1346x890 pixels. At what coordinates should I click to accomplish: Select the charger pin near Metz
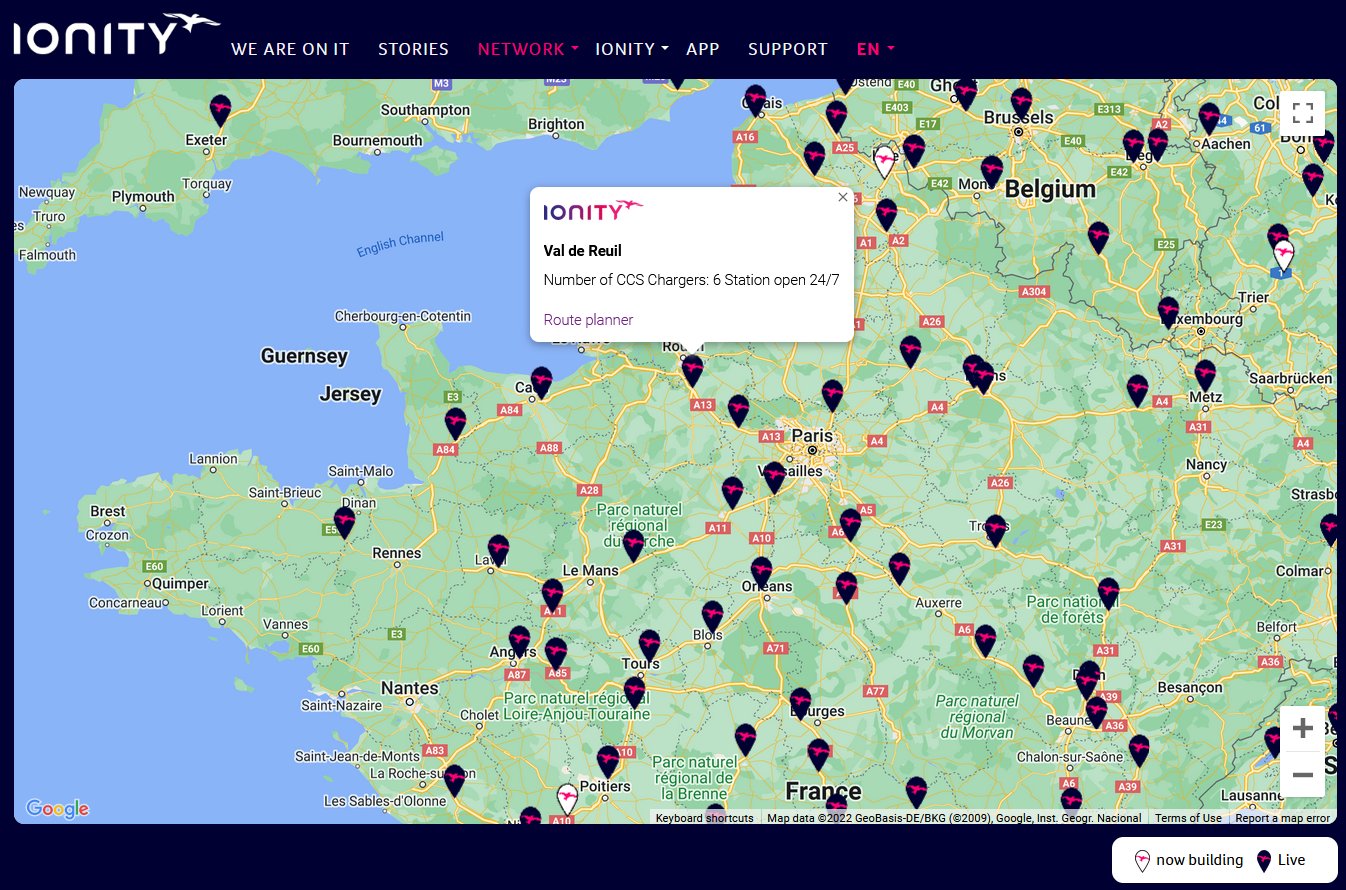pyautogui.click(x=1205, y=374)
